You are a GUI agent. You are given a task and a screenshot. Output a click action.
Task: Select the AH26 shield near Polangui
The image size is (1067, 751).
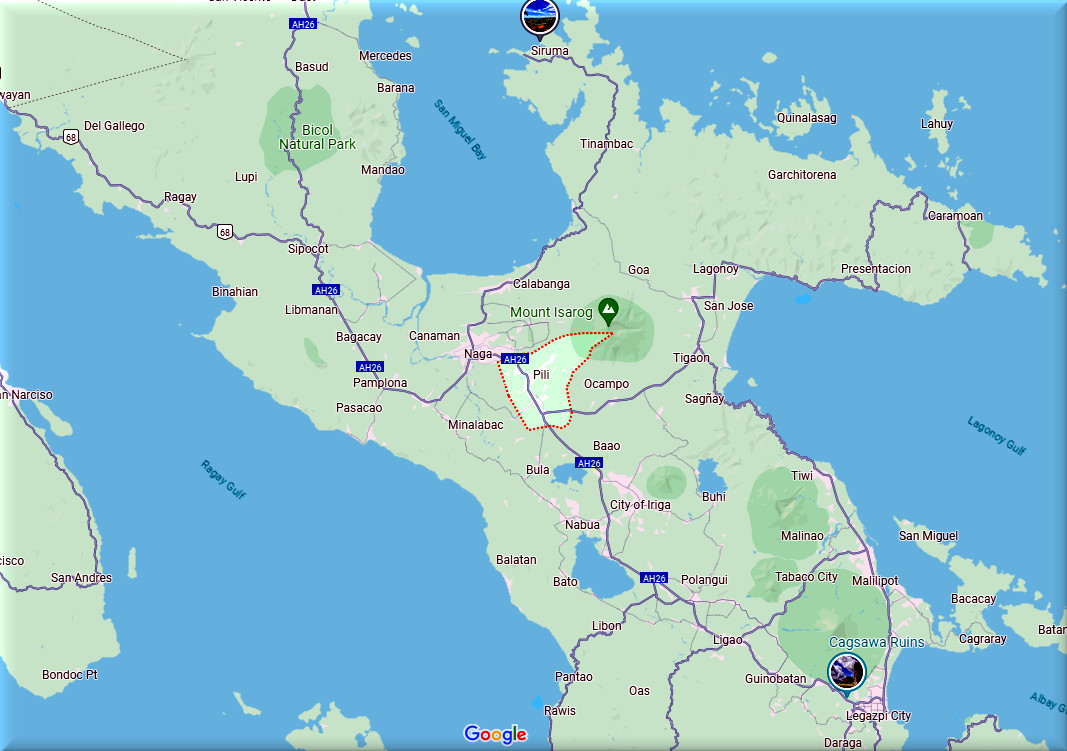[653, 578]
